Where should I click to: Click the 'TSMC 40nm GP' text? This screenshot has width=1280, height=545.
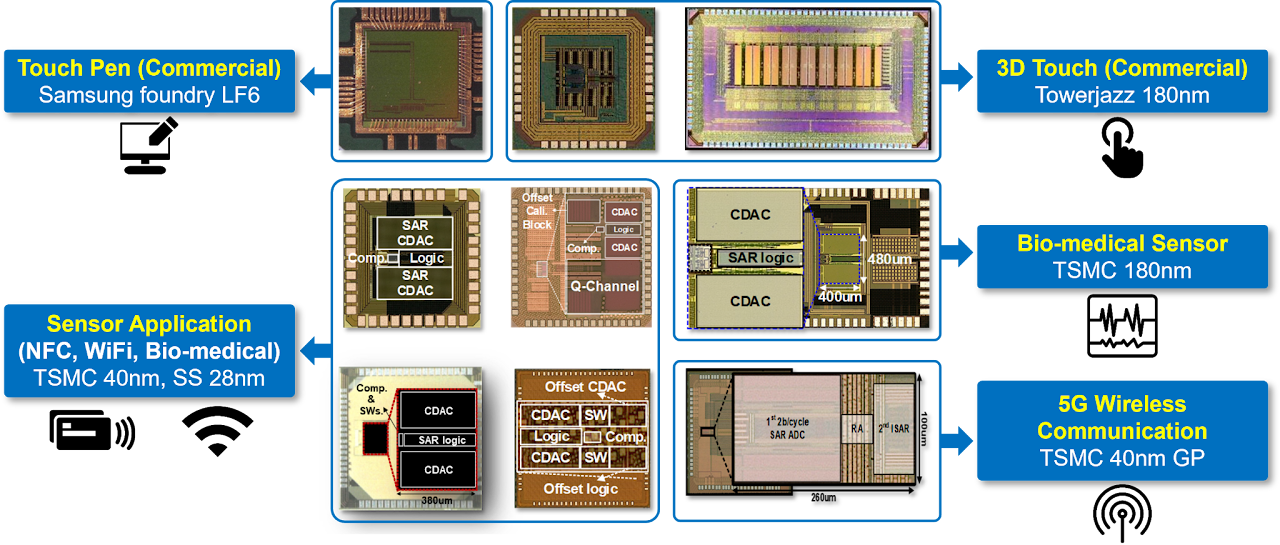point(1122,459)
